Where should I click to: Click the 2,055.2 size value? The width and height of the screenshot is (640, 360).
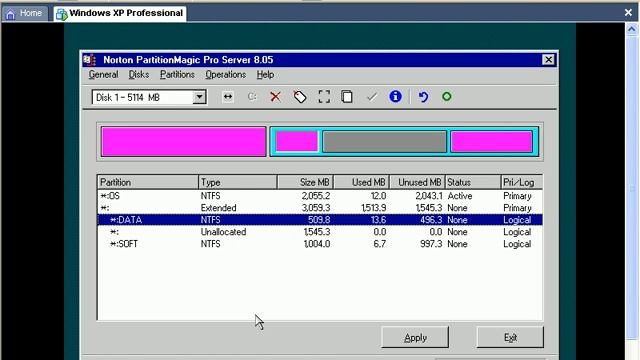tap(316, 196)
